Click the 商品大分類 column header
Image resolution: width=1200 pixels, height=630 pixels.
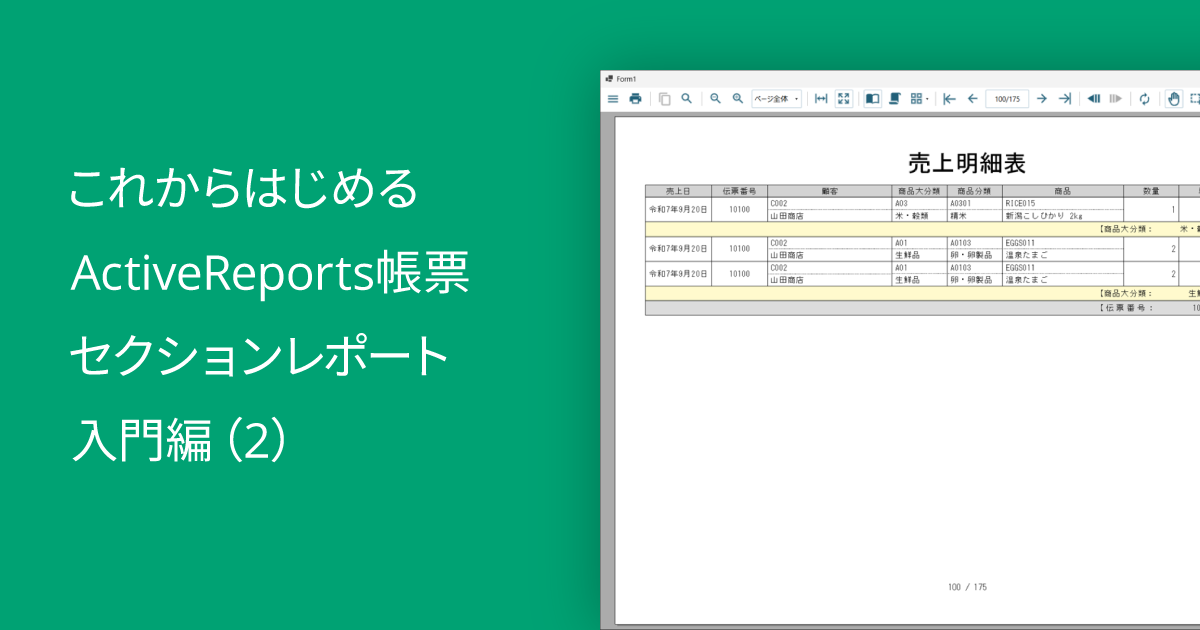coord(919,190)
